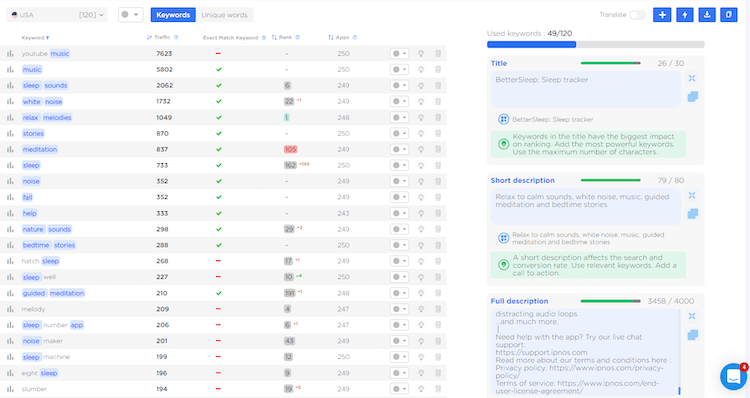Click lightbulb suggestion icon for 'meditation' row
Viewport: 750px width, 398px height.
click(x=421, y=149)
